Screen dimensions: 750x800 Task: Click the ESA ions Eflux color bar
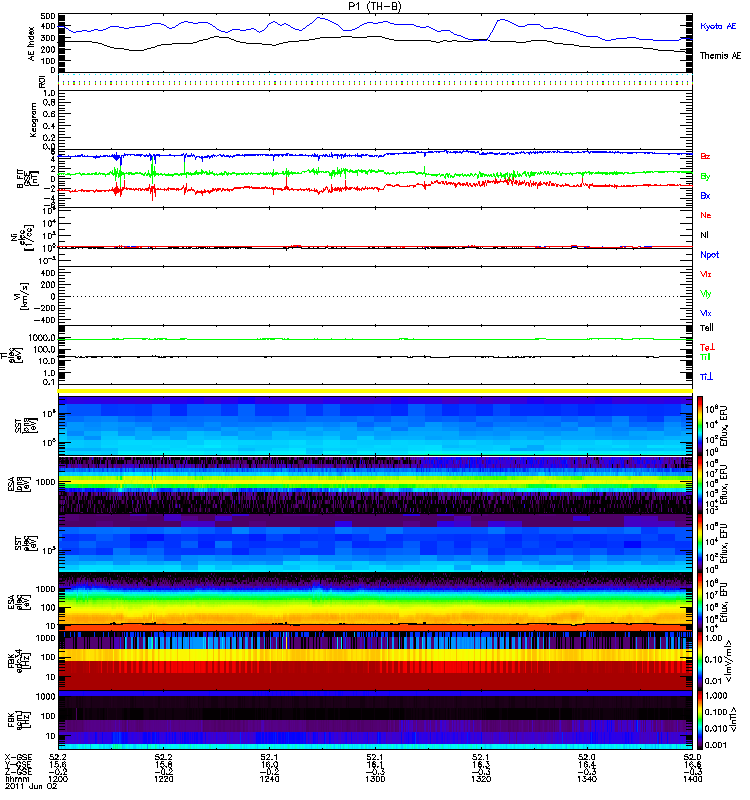click(x=700, y=485)
